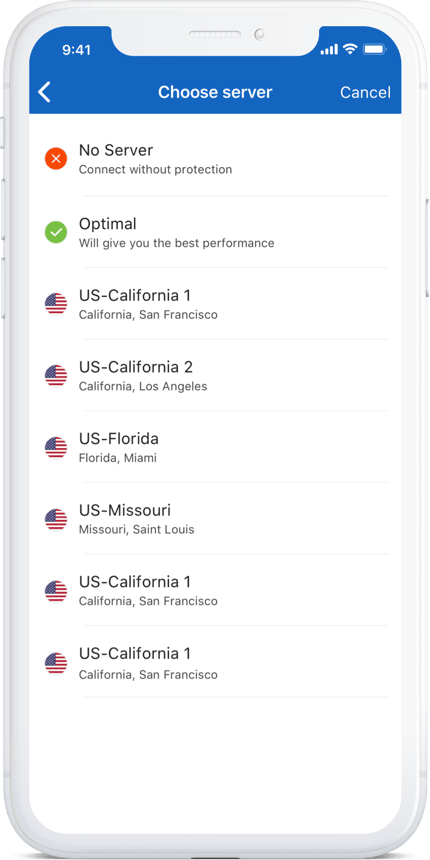Click the 'California, Los Angeles' location text

pos(143,387)
